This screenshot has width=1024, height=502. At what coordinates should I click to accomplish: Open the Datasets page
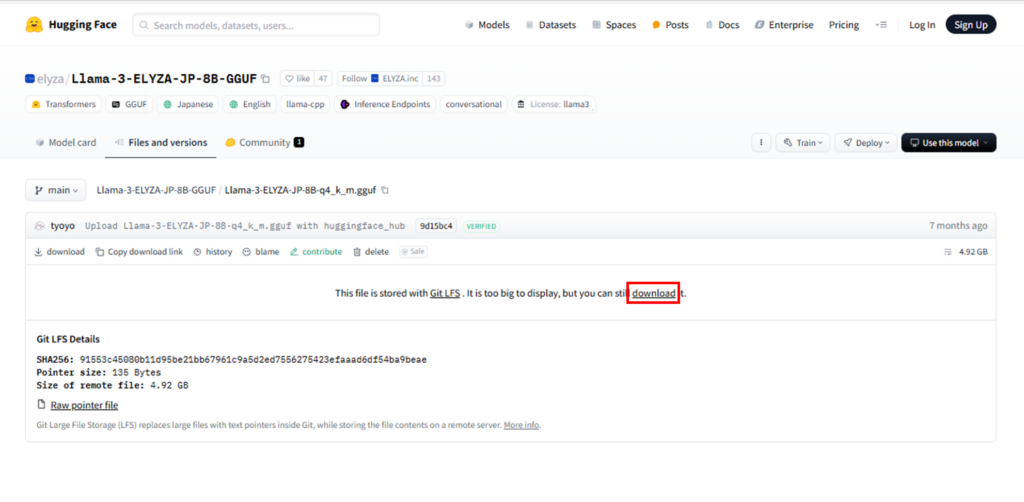click(x=551, y=25)
